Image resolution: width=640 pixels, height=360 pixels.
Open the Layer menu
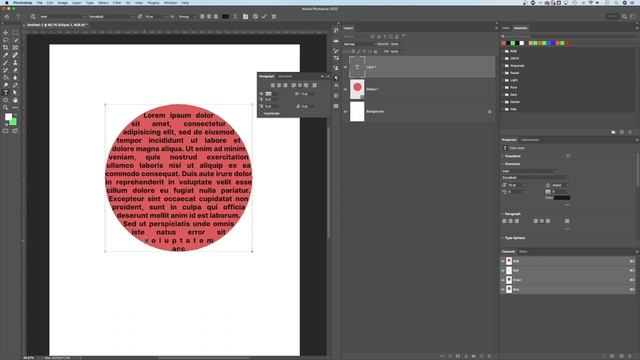[76, 2]
